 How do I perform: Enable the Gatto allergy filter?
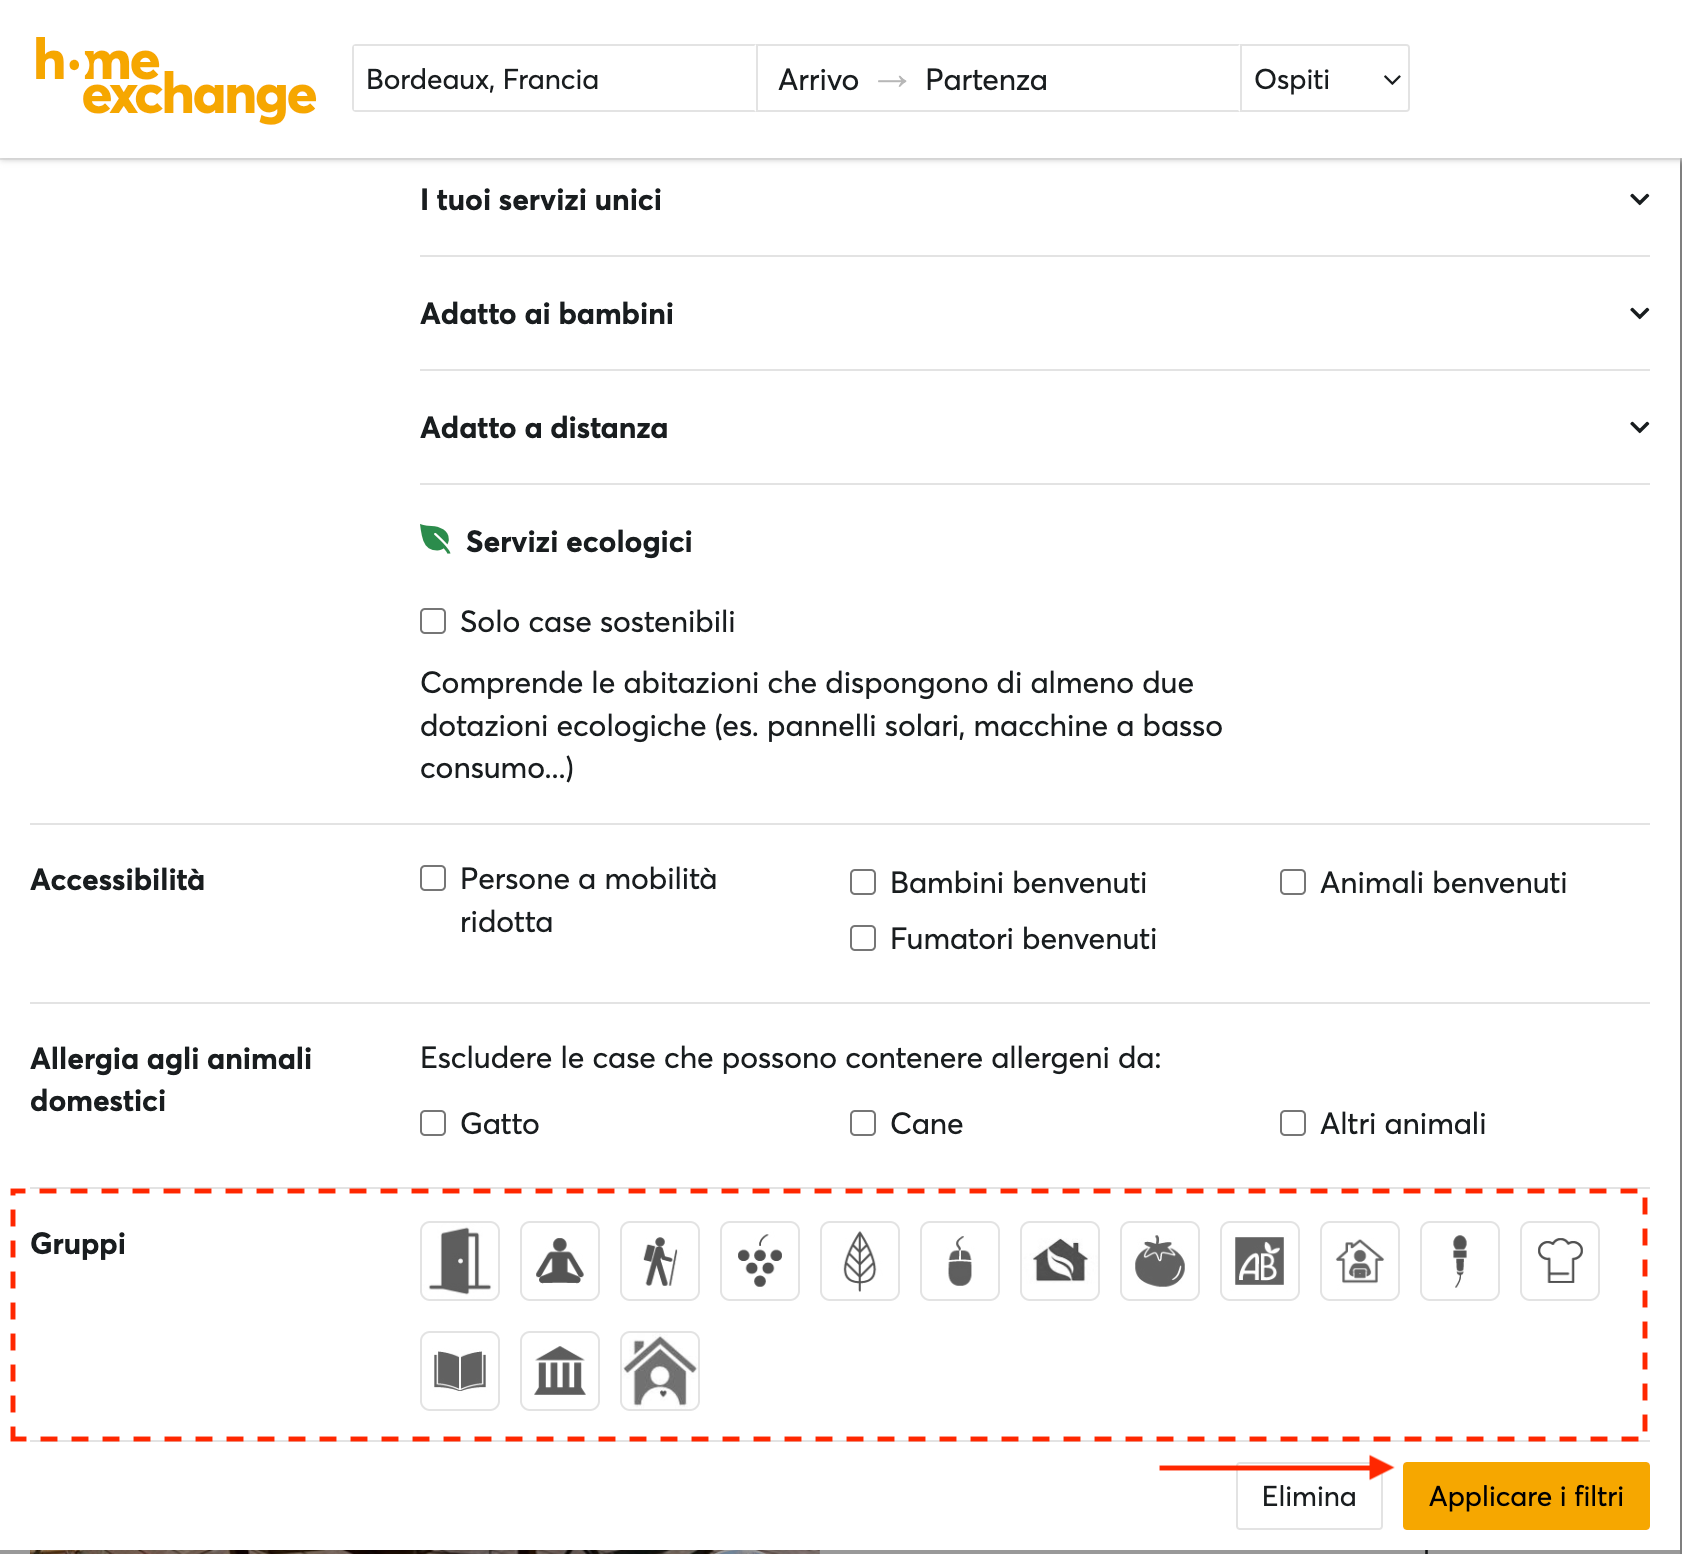coord(432,1123)
